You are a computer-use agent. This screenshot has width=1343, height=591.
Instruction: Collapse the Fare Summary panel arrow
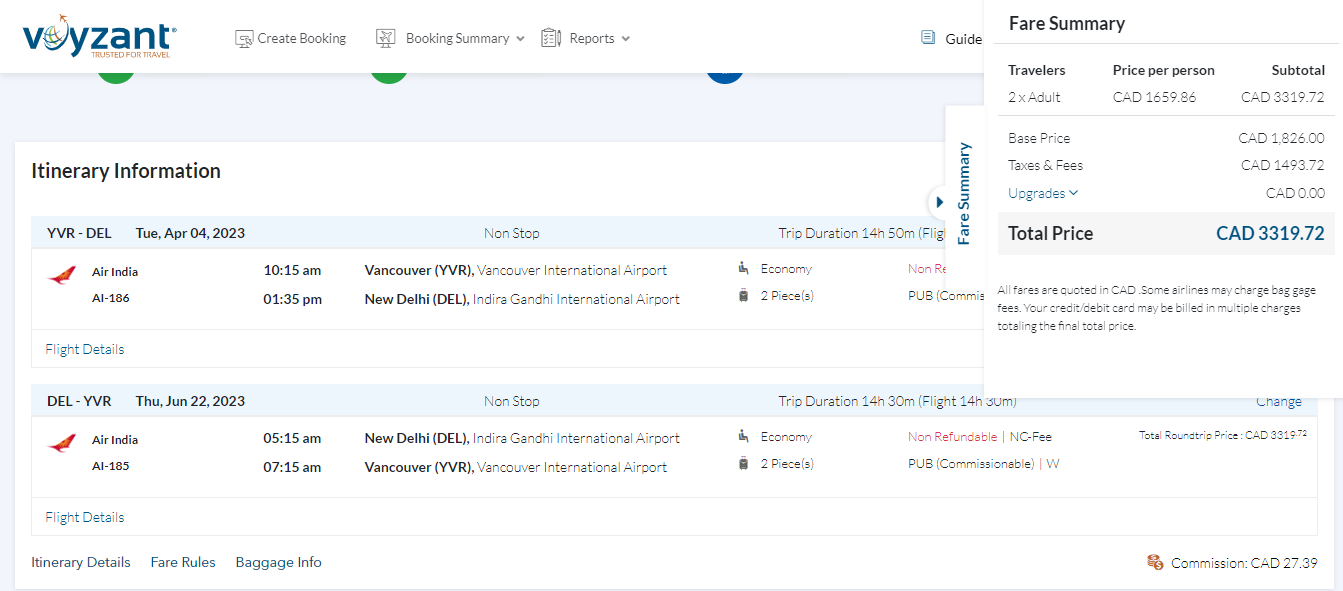point(939,202)
